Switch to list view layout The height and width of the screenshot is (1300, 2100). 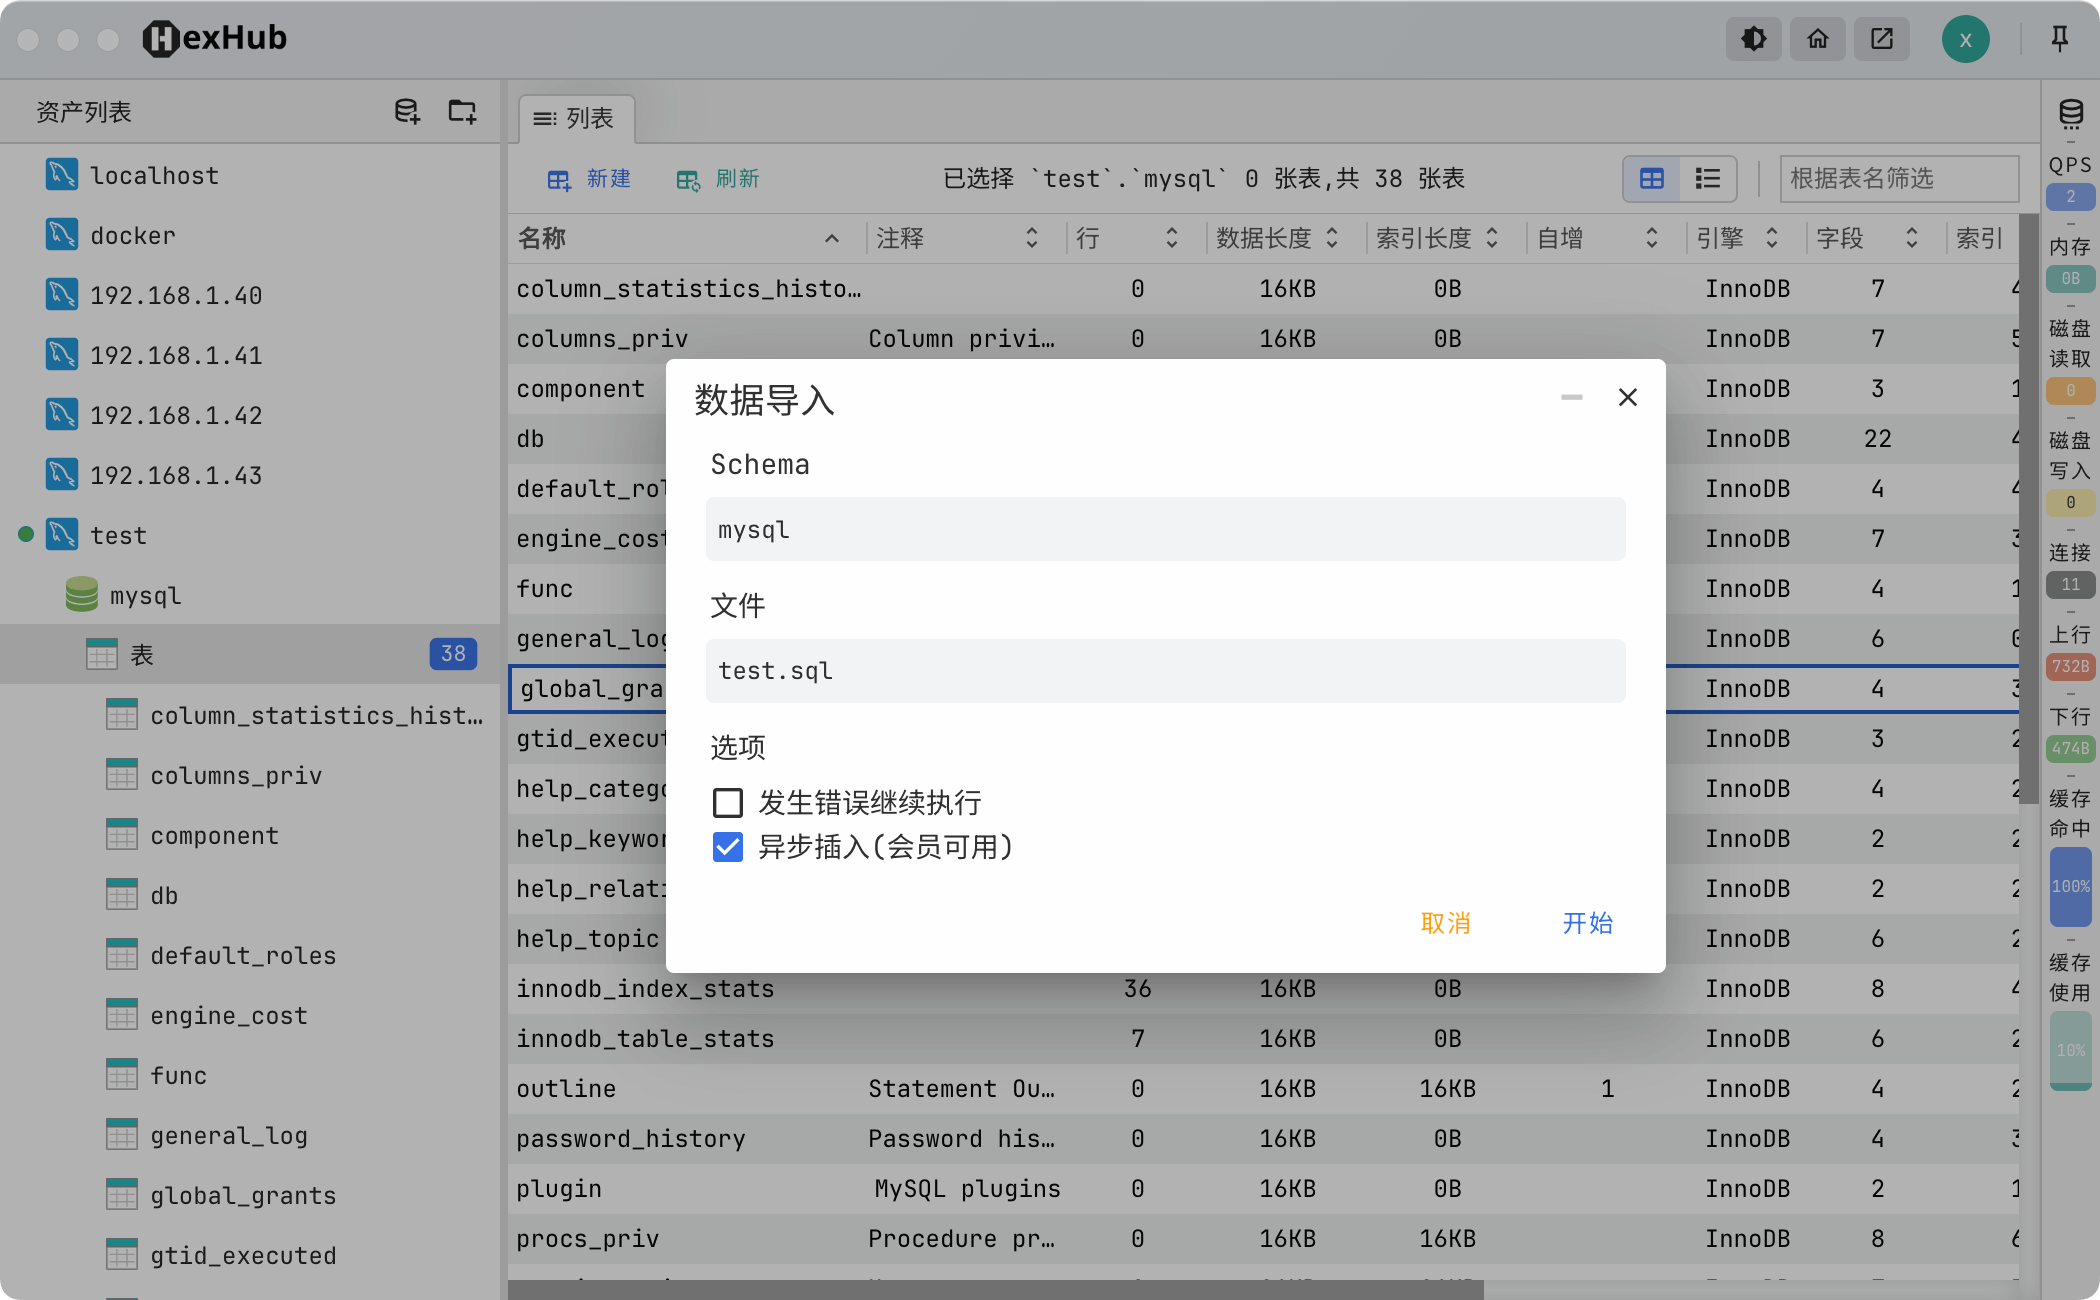(1707, 178)
